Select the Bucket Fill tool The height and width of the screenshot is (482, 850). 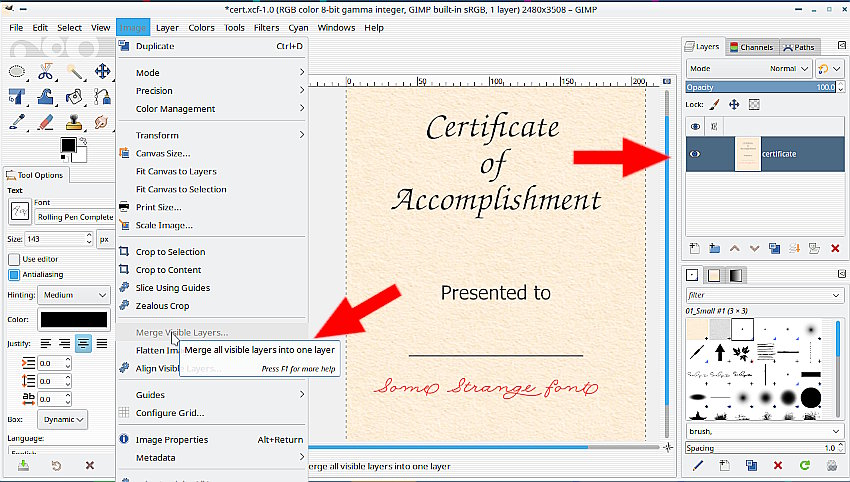point(74,97)
